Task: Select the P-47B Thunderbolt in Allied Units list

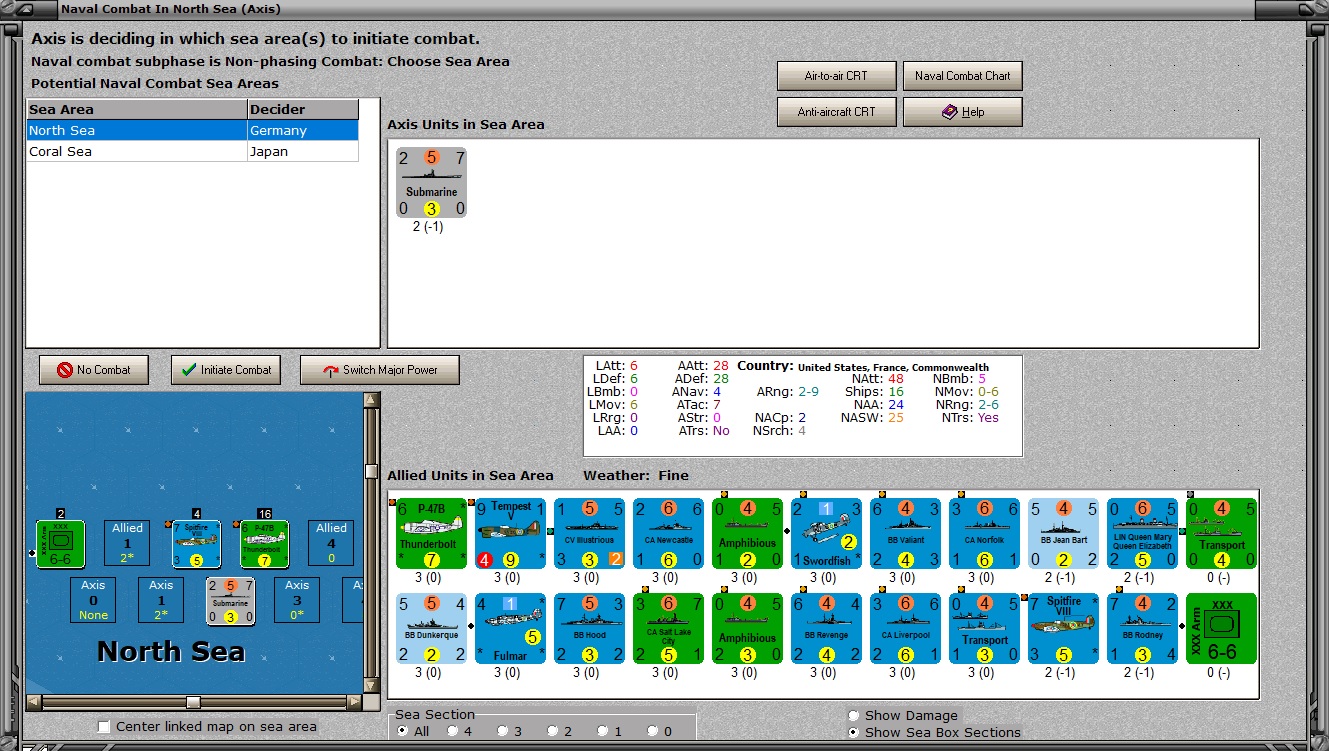Action: 432,533
